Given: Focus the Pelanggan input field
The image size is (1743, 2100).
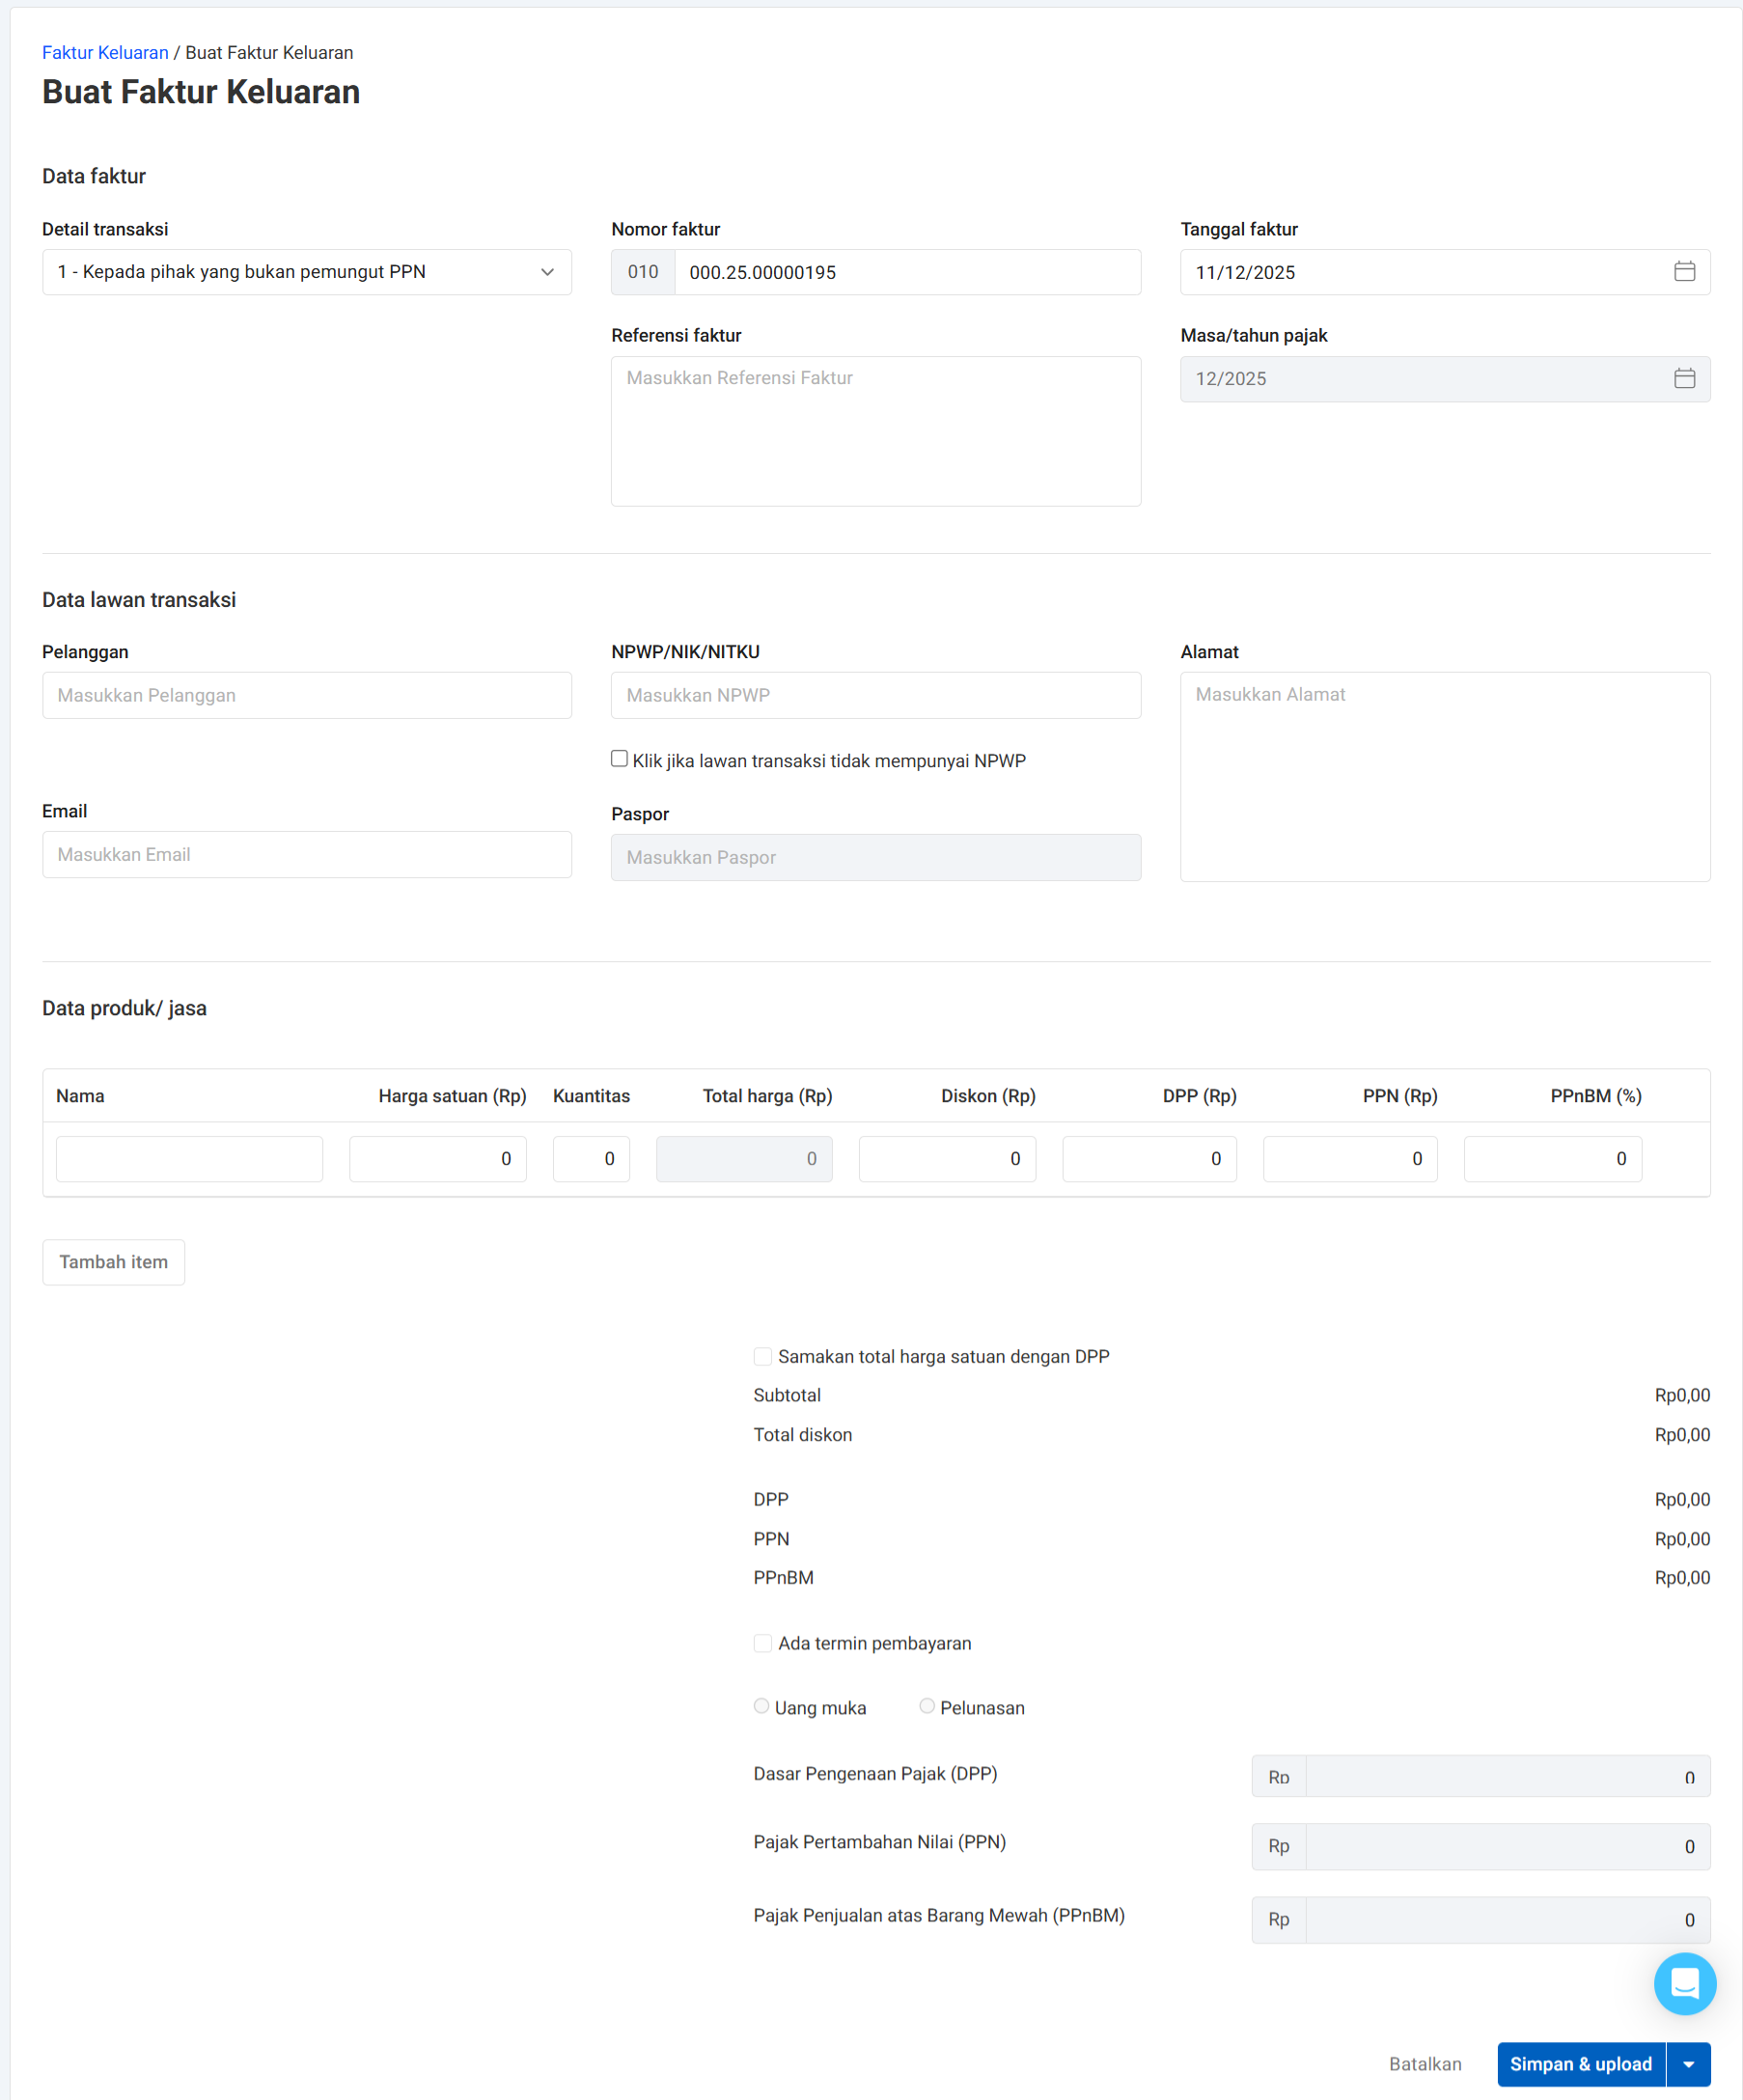Looking at the screenshot, I should tap(307, 695).
